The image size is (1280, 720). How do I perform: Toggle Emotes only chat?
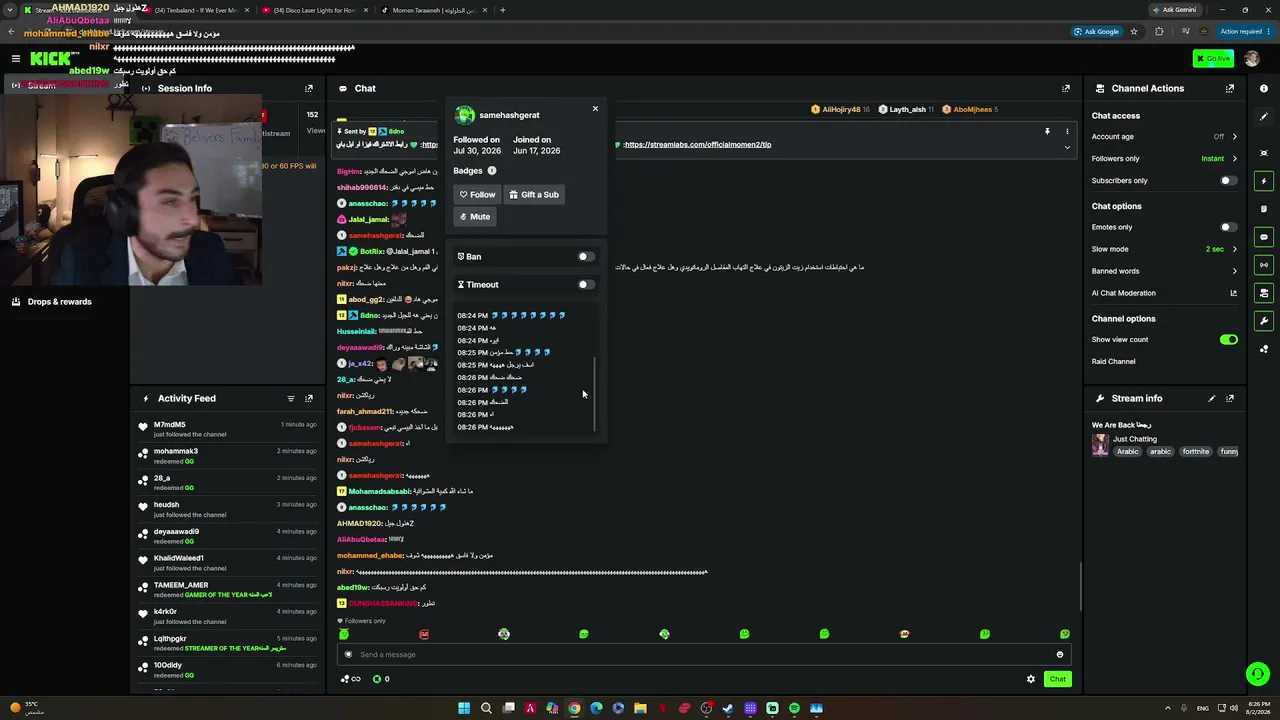[x=1229, y=227]
